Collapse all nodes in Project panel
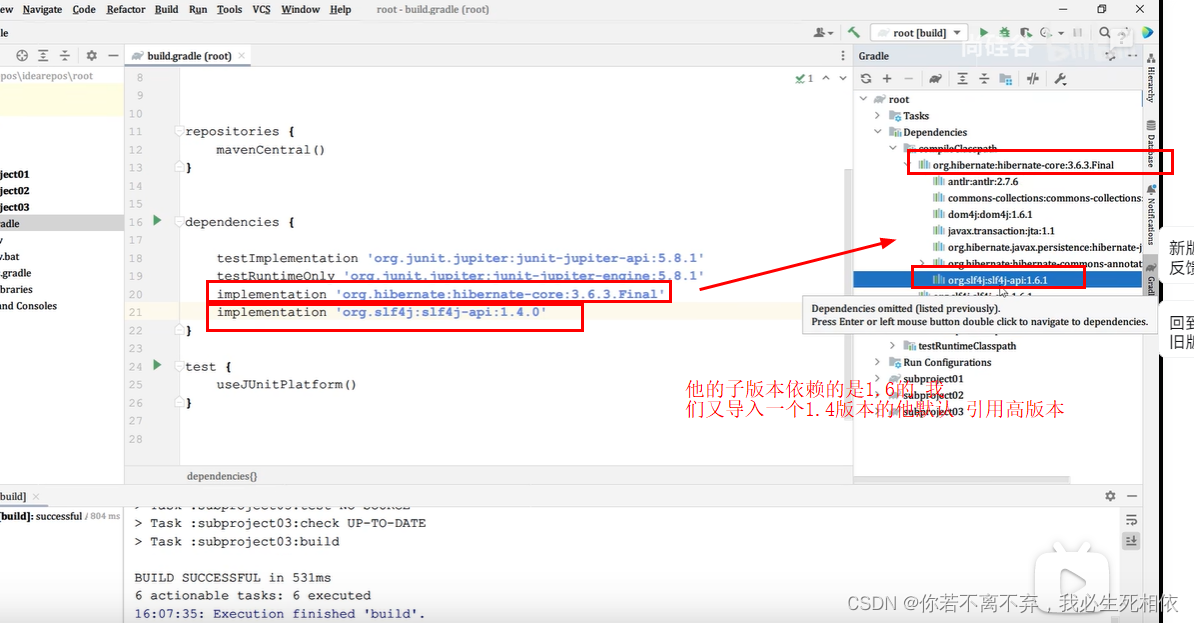This screenshot has height=623, width=1194. [x=65, y=56]
